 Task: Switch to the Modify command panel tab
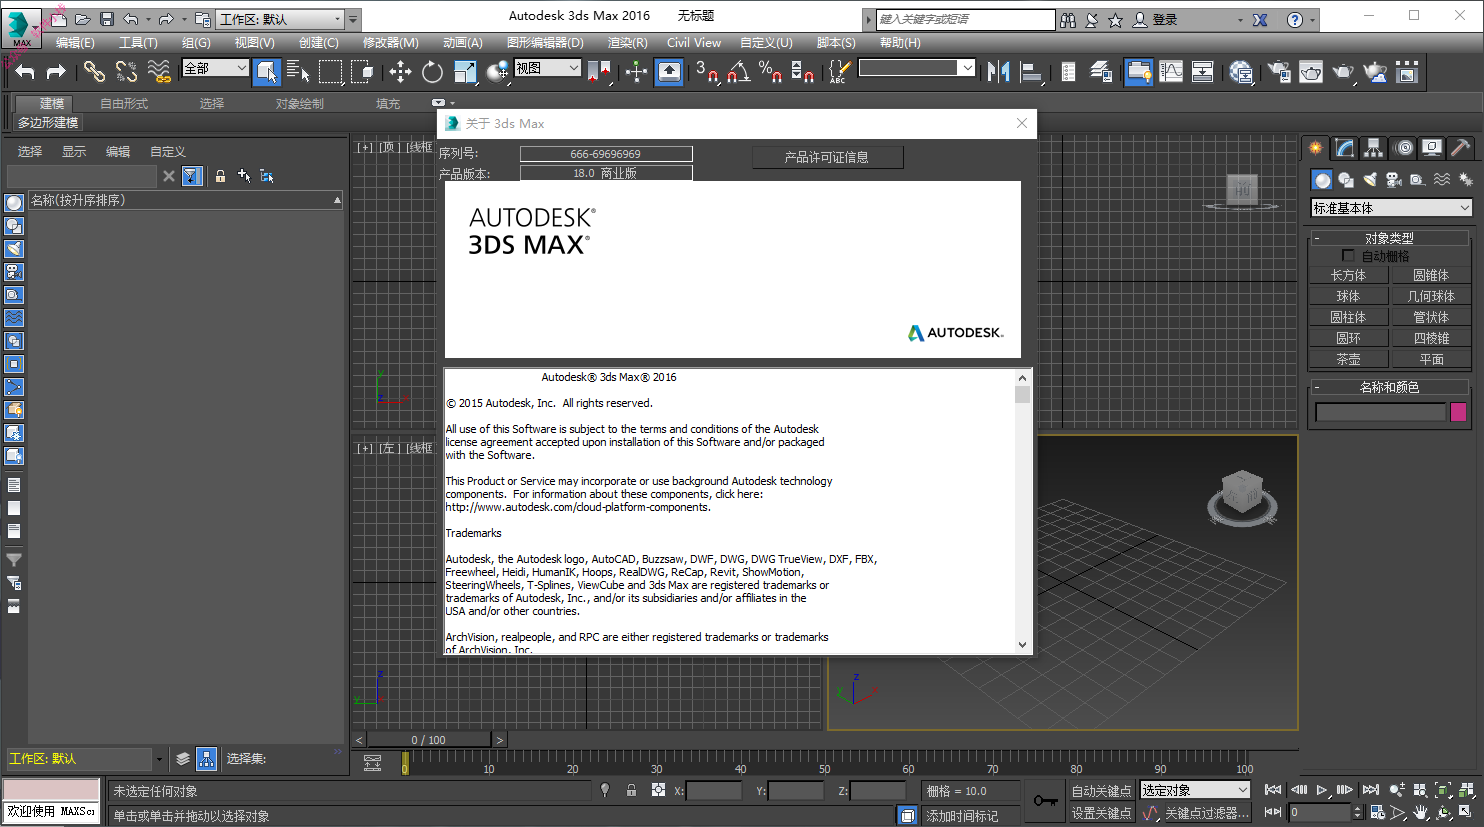pyautogui.click(x=1345, y=148)
